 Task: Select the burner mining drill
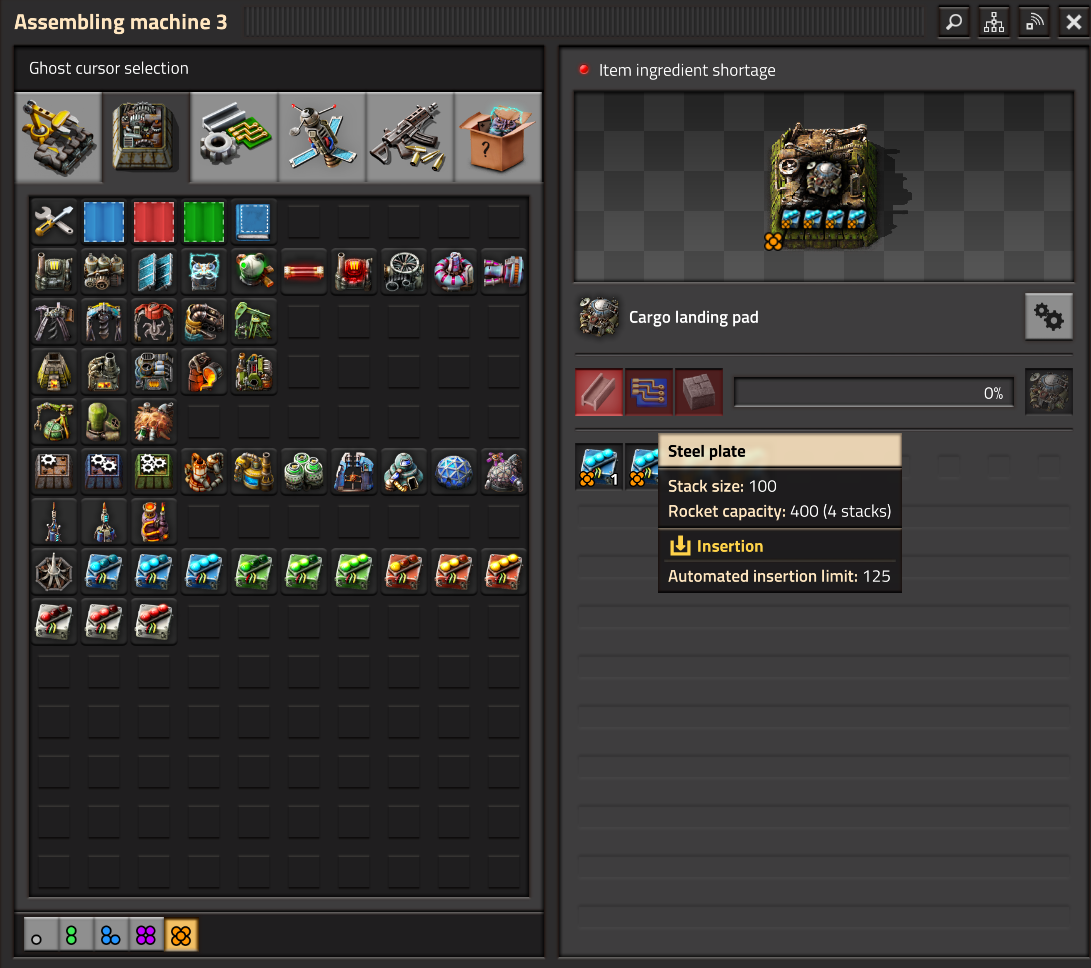pos(54,322)
